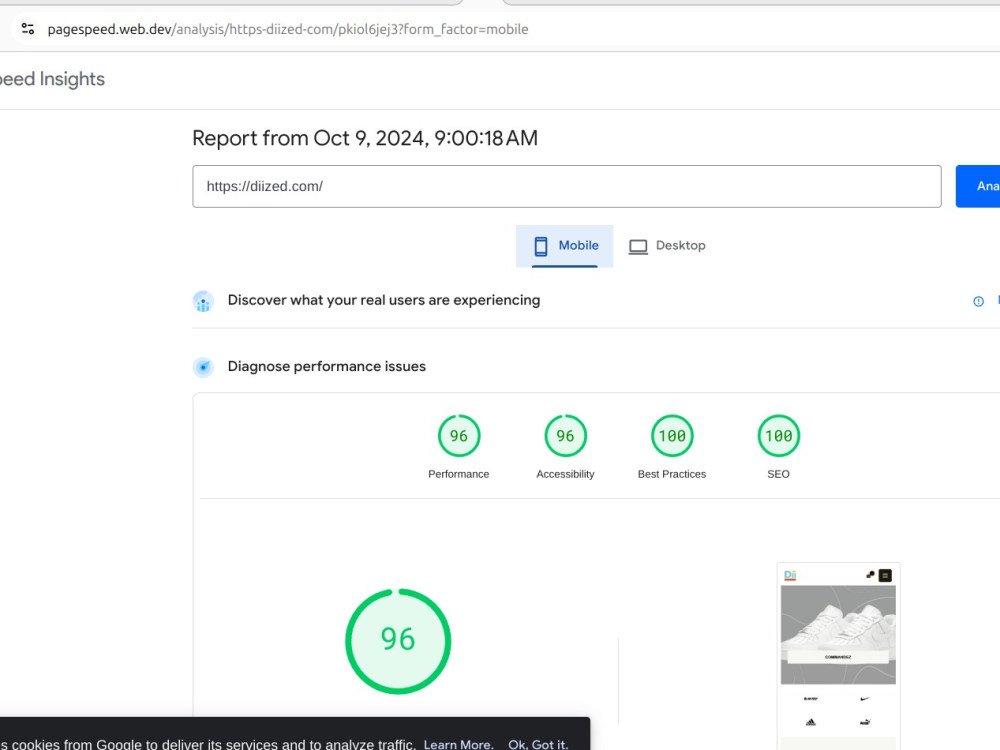Open the SEO score gauge 100
1000x750 pixels.
(x=778, y=436)
